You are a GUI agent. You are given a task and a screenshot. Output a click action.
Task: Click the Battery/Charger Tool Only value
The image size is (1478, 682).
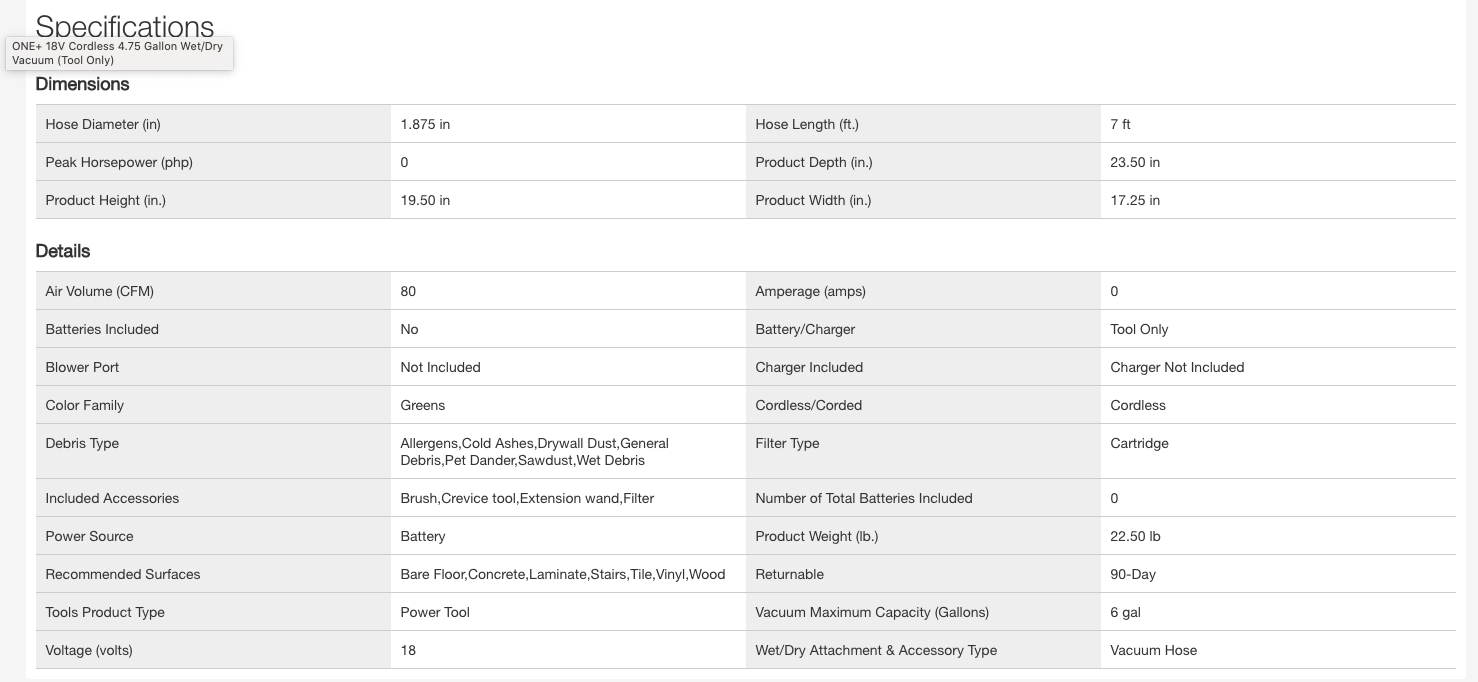pos(1139,329)
